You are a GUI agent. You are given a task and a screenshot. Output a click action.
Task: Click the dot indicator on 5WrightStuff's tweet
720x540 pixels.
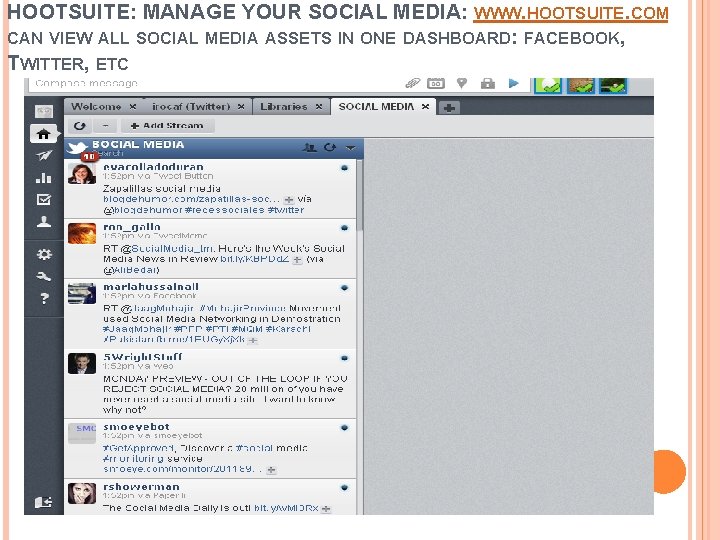[344, 358]
